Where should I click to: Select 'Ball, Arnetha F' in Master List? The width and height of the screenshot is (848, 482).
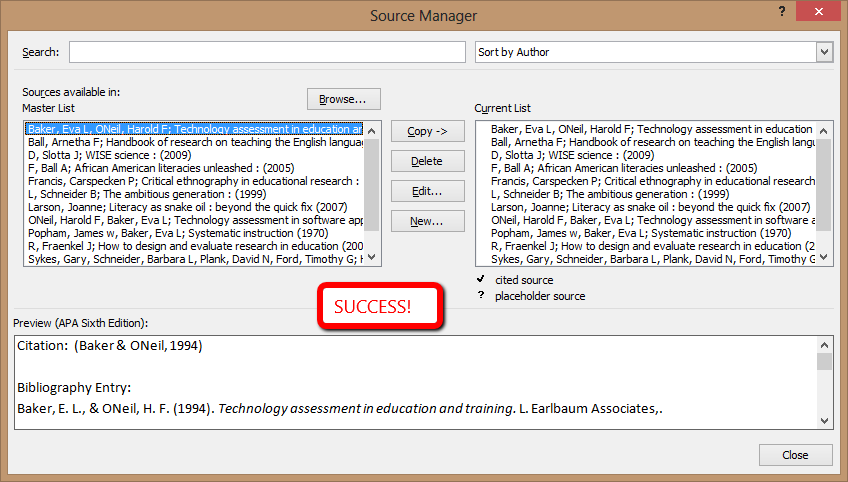coord(195,142)
